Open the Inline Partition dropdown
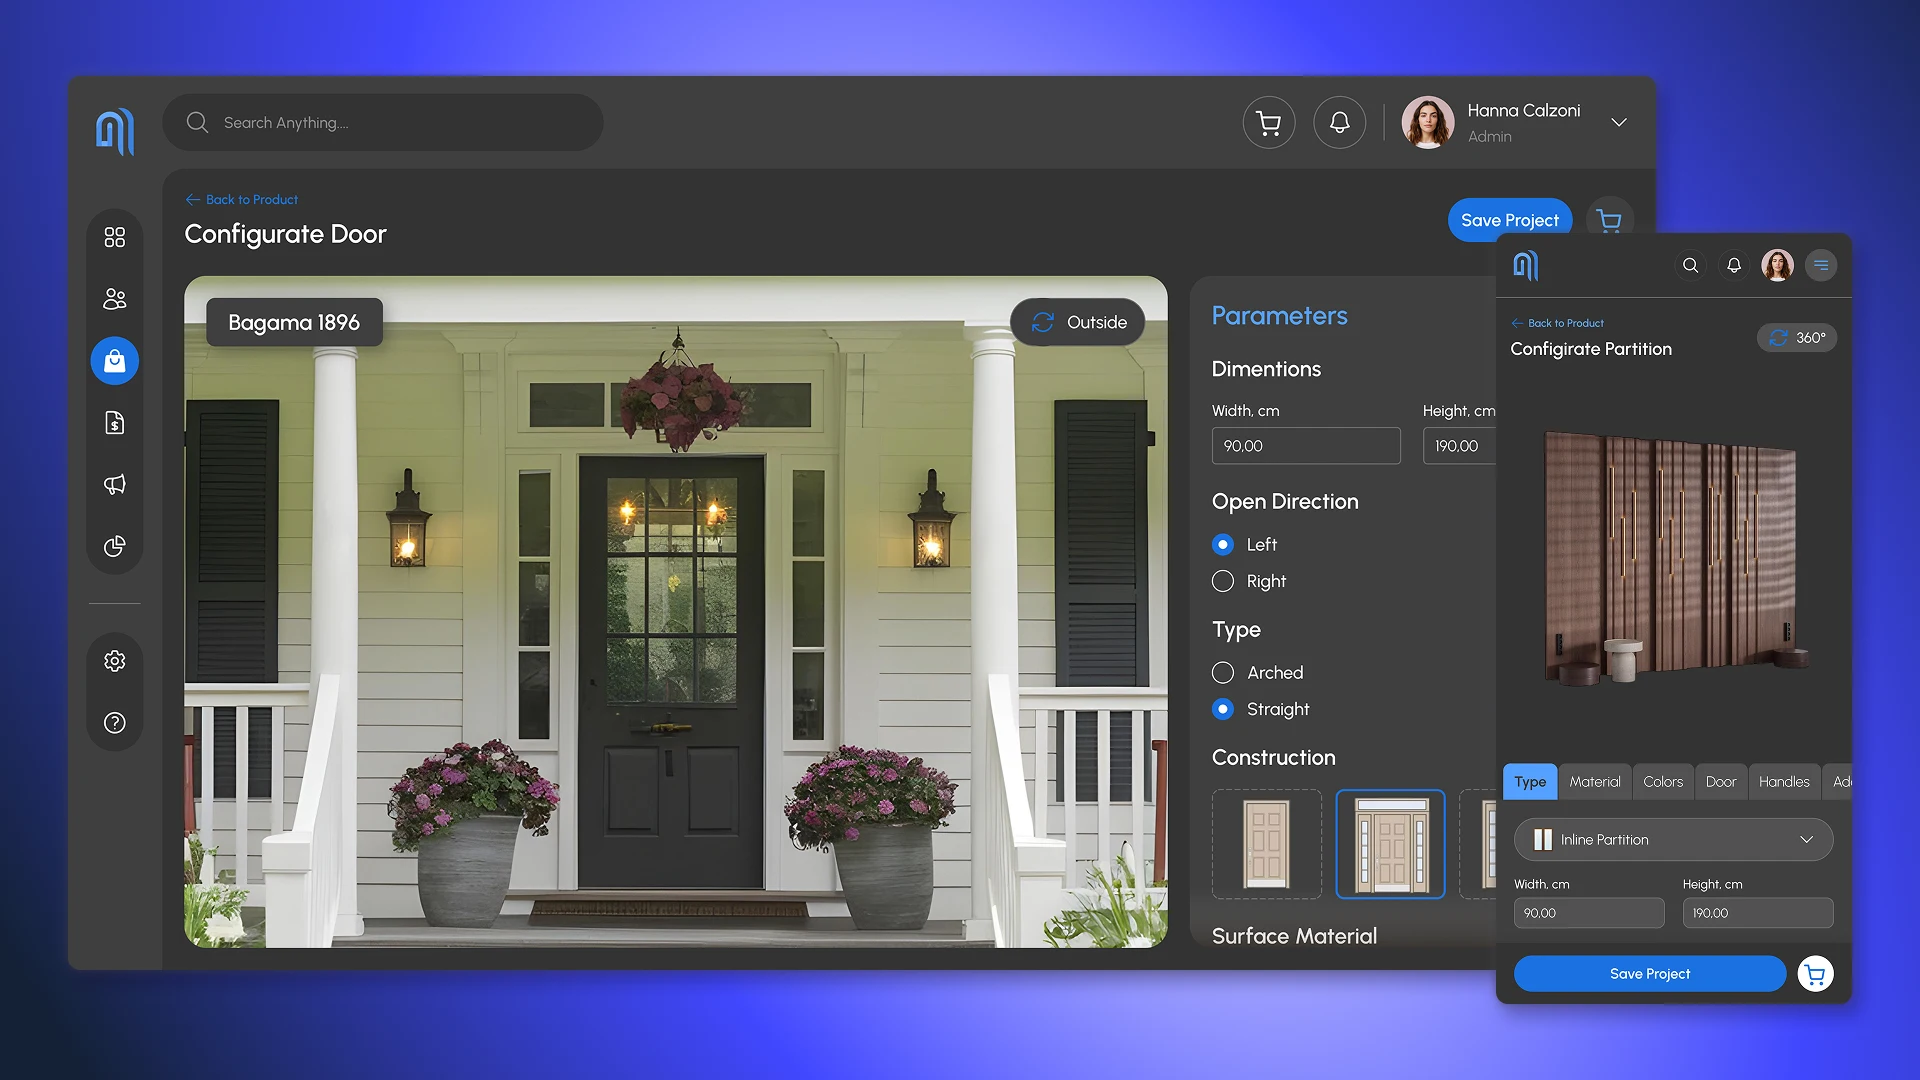The width and height of the screenshot is (1920, 1080). (1673, 839)
